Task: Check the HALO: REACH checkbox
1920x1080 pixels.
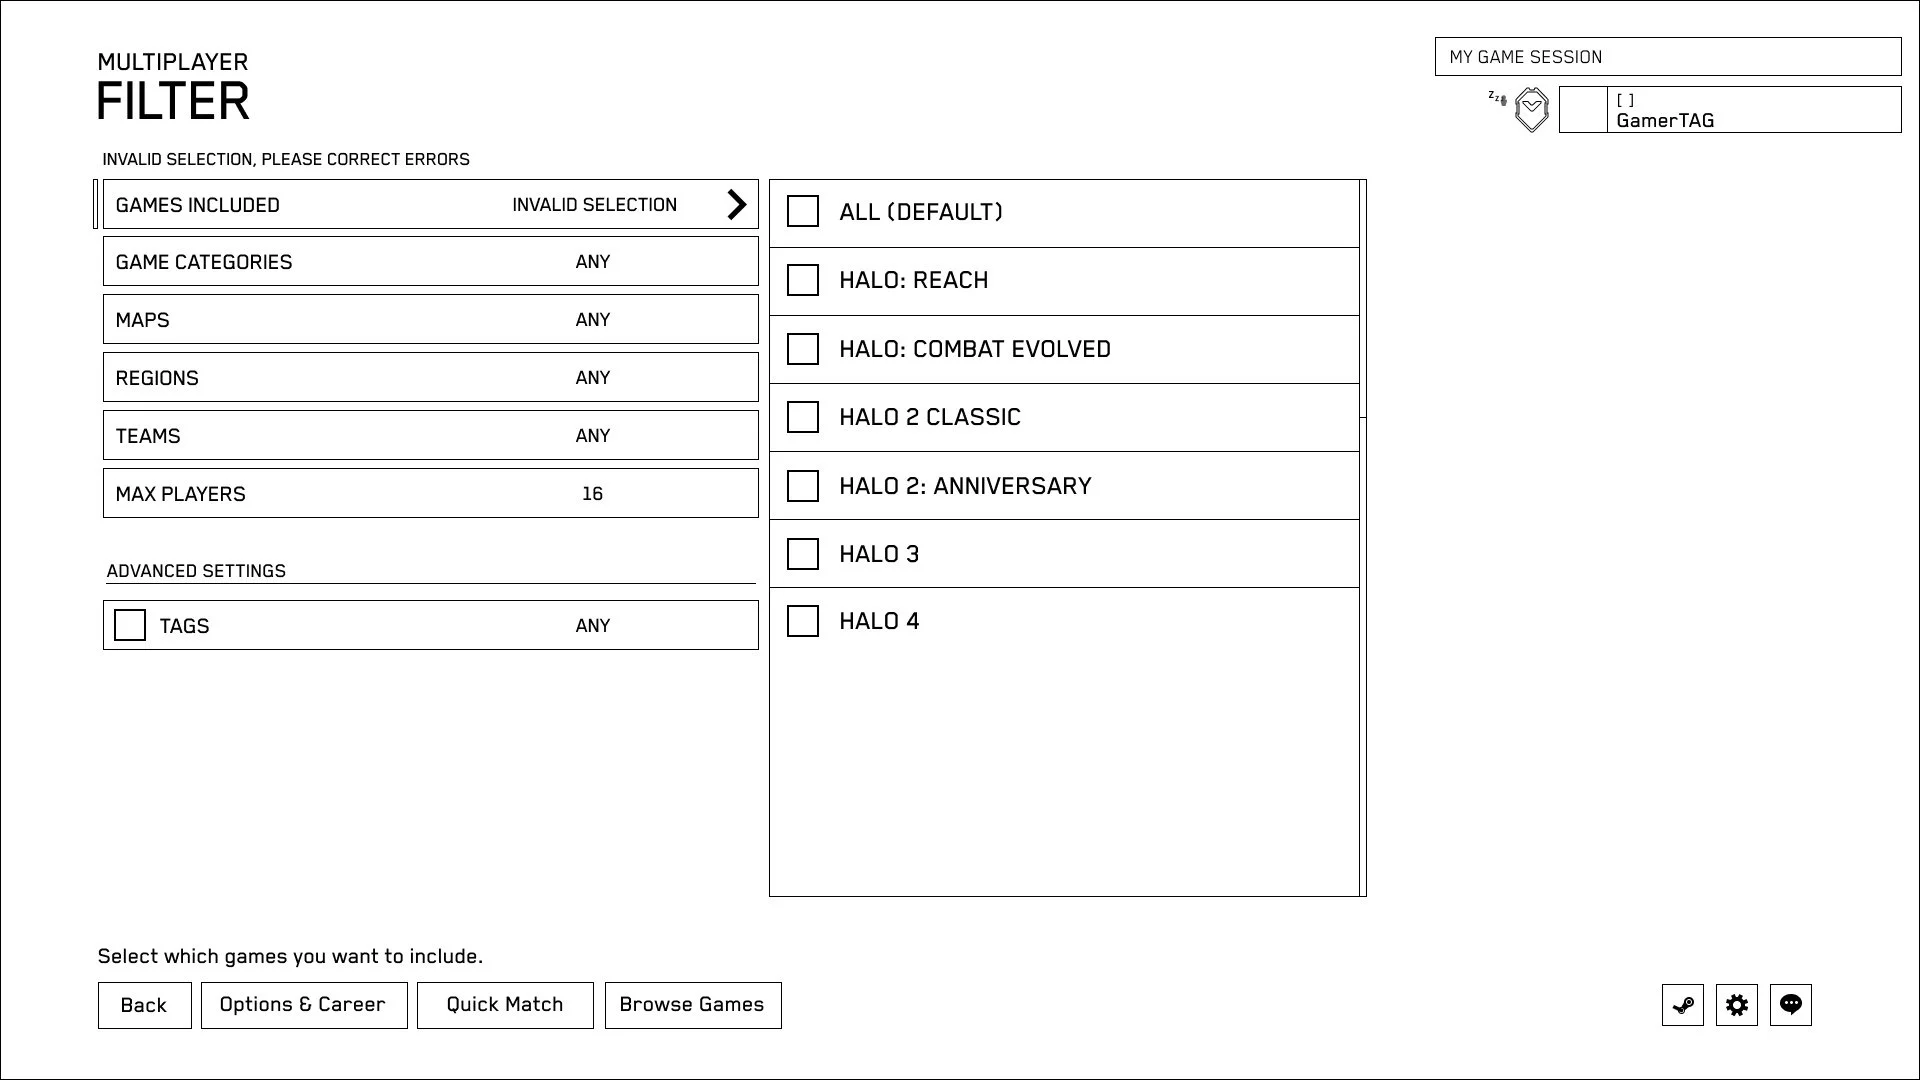Action: pos(803,280)
